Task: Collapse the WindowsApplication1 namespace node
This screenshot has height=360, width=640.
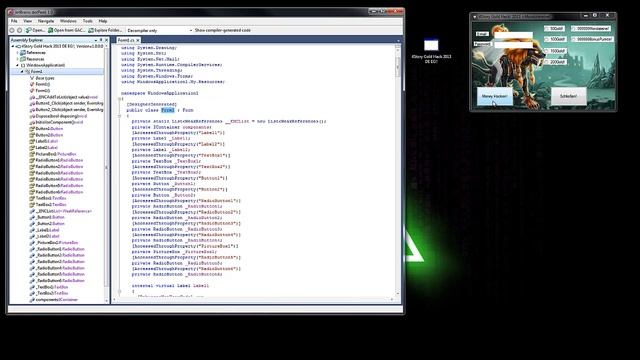Action: (18, 65)
